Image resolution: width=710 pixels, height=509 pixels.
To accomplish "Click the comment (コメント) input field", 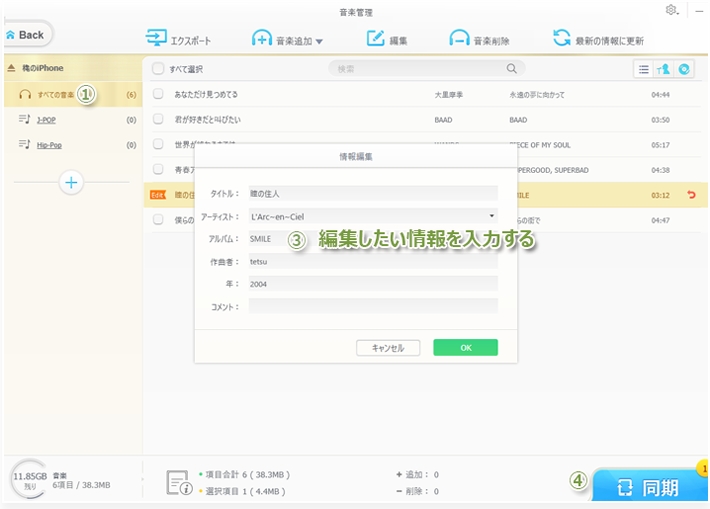I will 372,306.
